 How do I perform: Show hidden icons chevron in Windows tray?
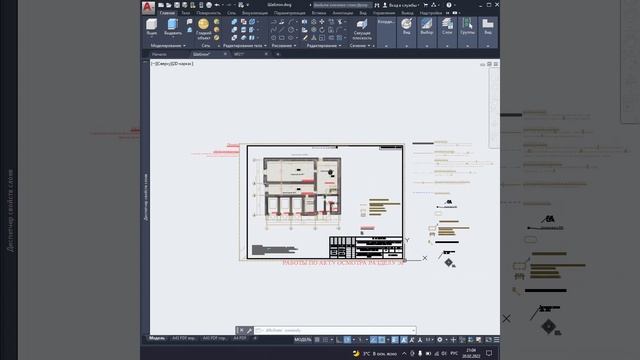(x=404, y=353)
